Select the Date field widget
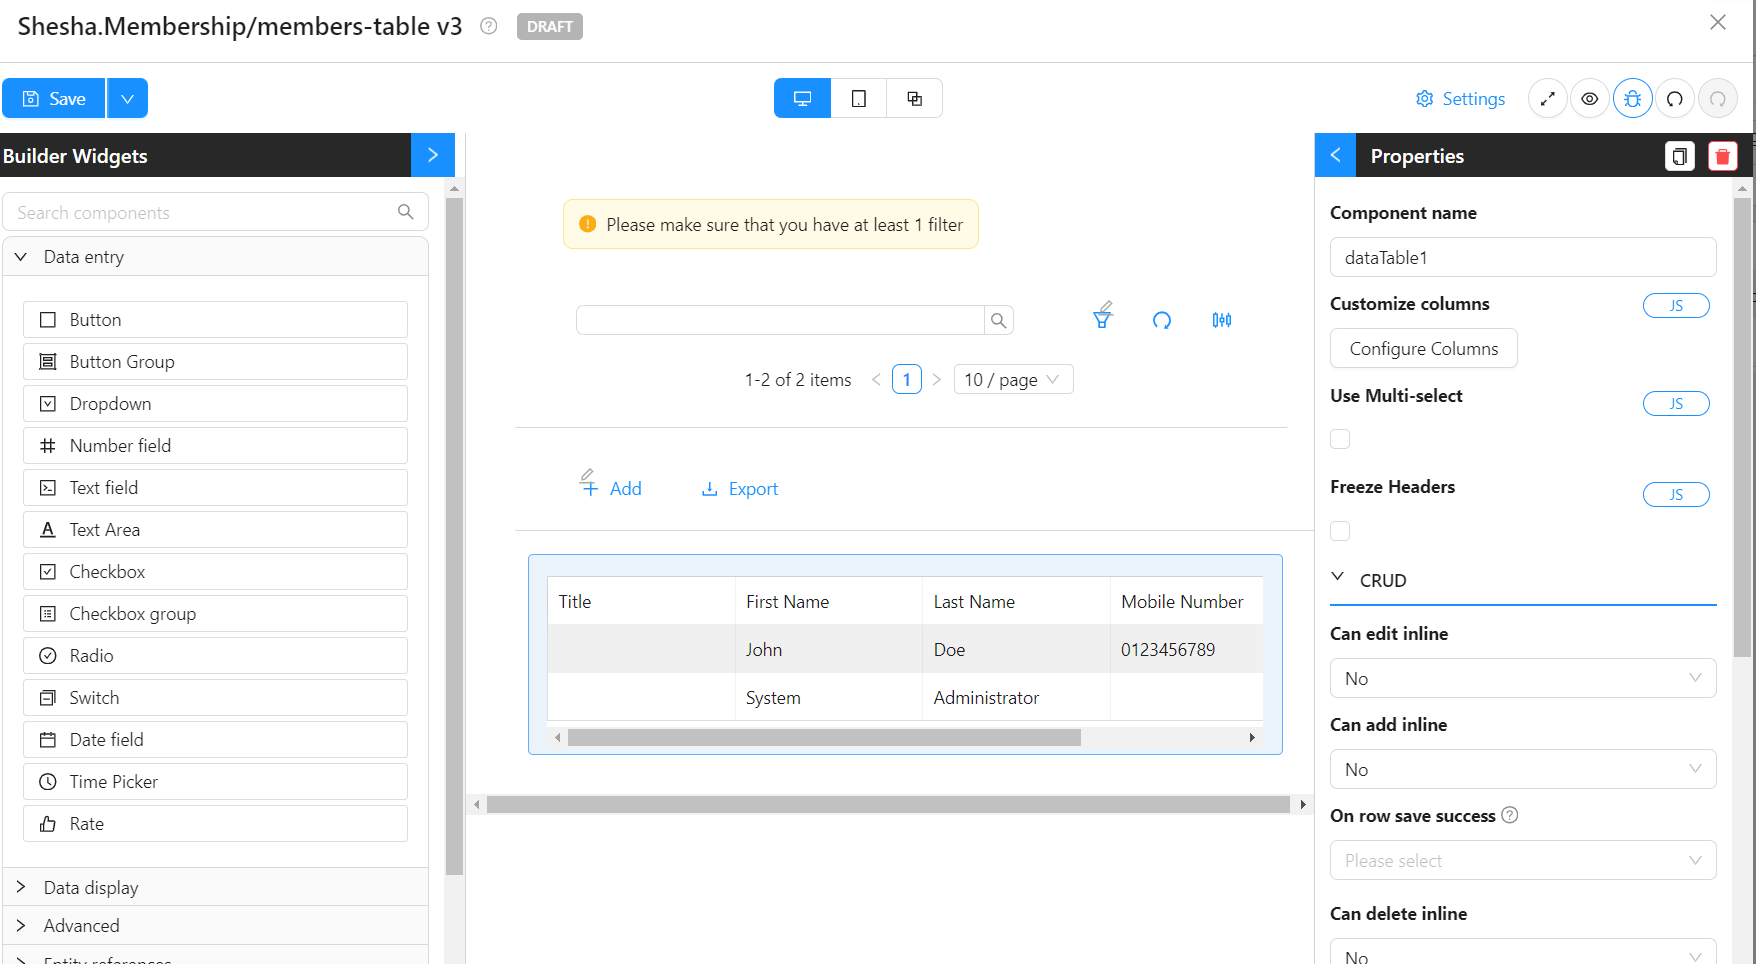The width and height of the screenshot is (1756, 964). pyautogui.click(x=215, y=740)
